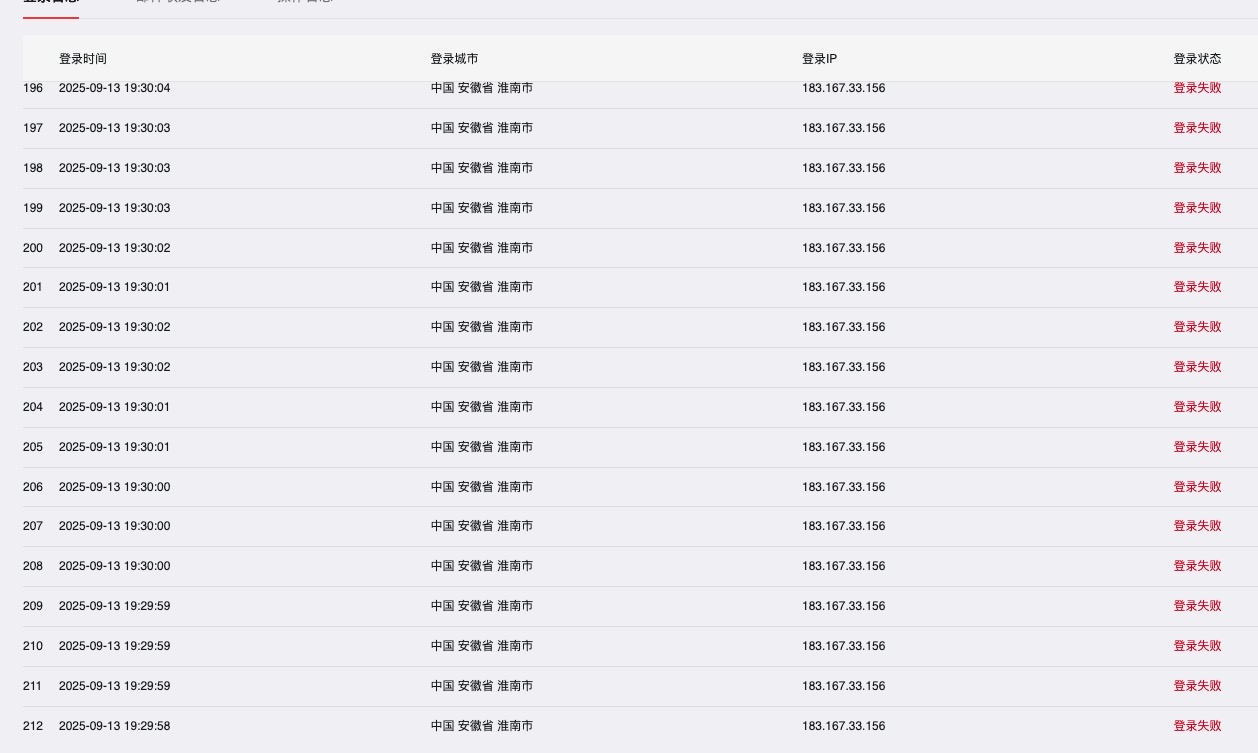Viewport: 1258px width, 753px height.
Task: Click the IP address in row 208
Action: coord(843,566)
